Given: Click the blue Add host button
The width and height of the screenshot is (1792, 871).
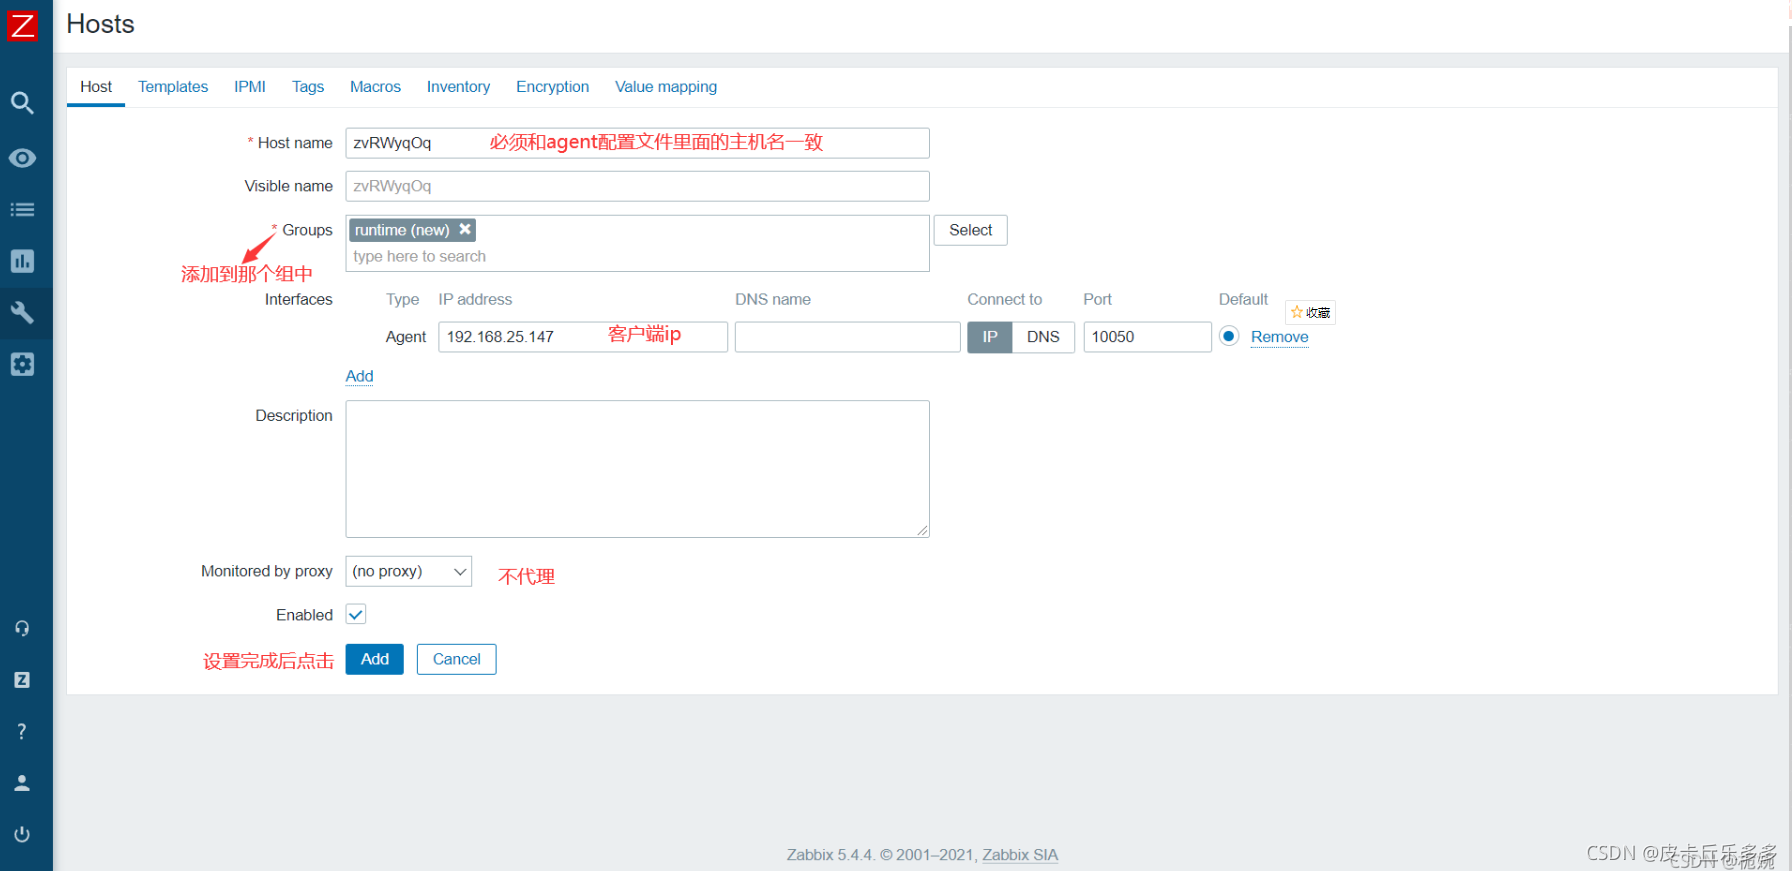Looking at the screenshot, I should (x=375, y=659).
